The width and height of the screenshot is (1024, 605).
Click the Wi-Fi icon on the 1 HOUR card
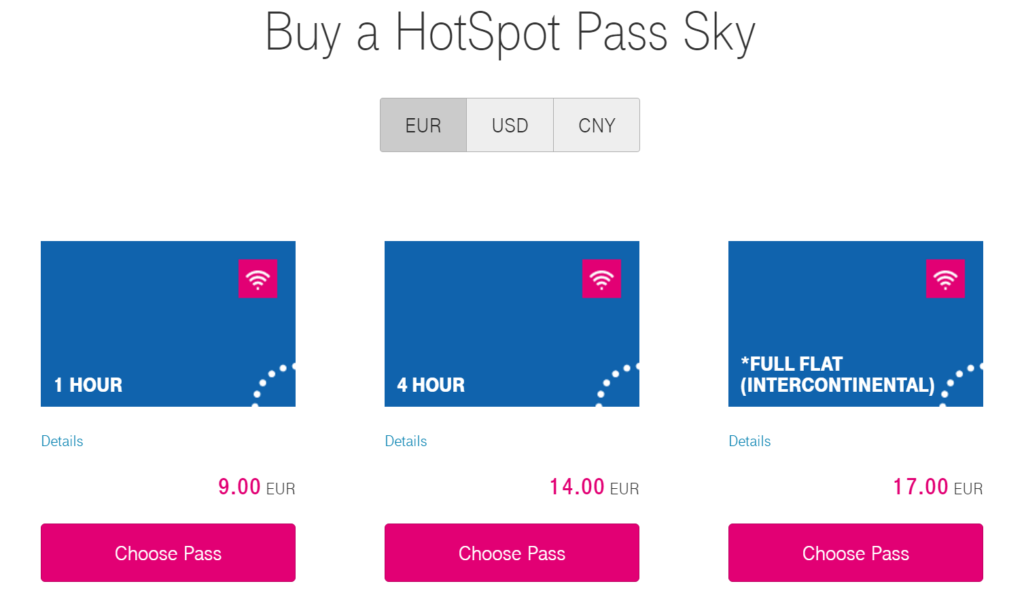257,278
